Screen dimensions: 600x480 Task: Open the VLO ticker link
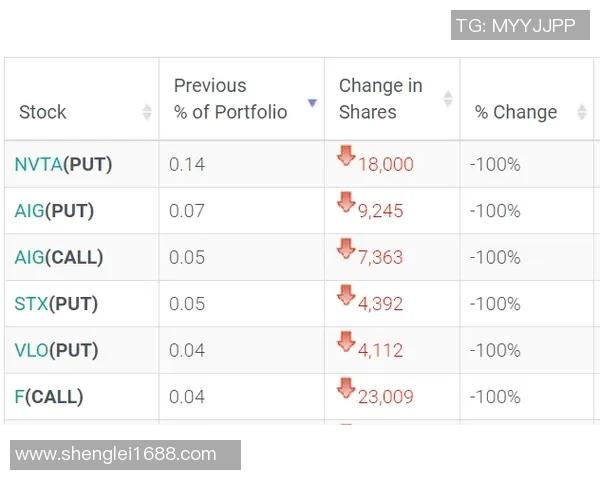tap(32, 350)
